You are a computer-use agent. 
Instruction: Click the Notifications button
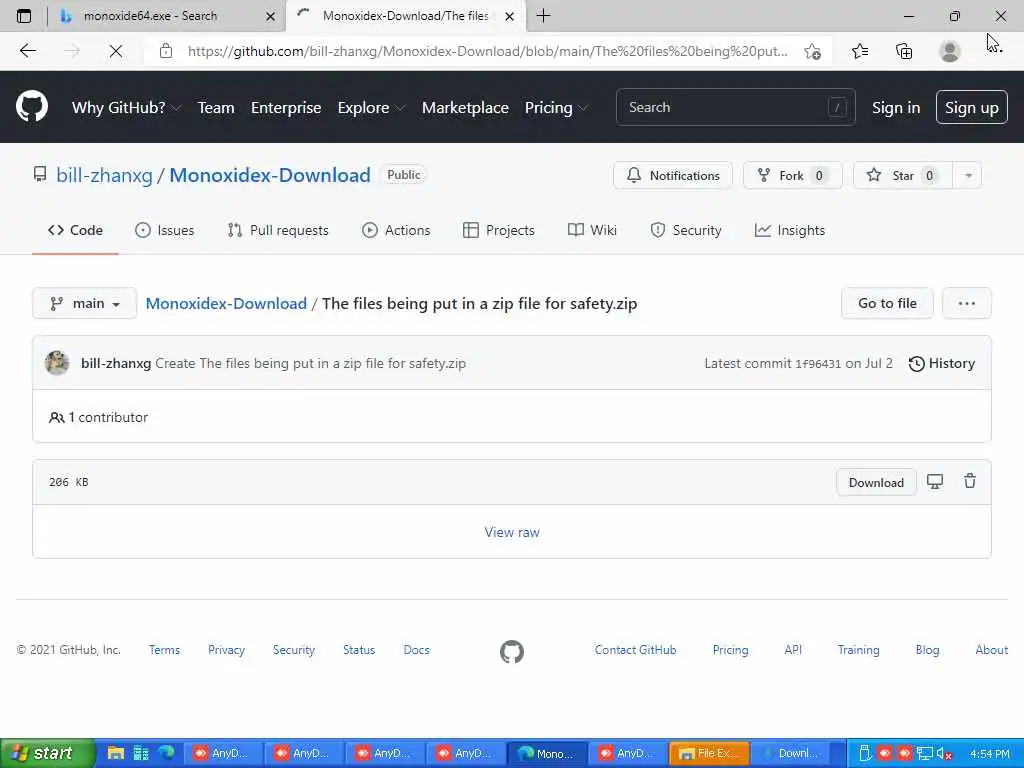pos(673,176)
